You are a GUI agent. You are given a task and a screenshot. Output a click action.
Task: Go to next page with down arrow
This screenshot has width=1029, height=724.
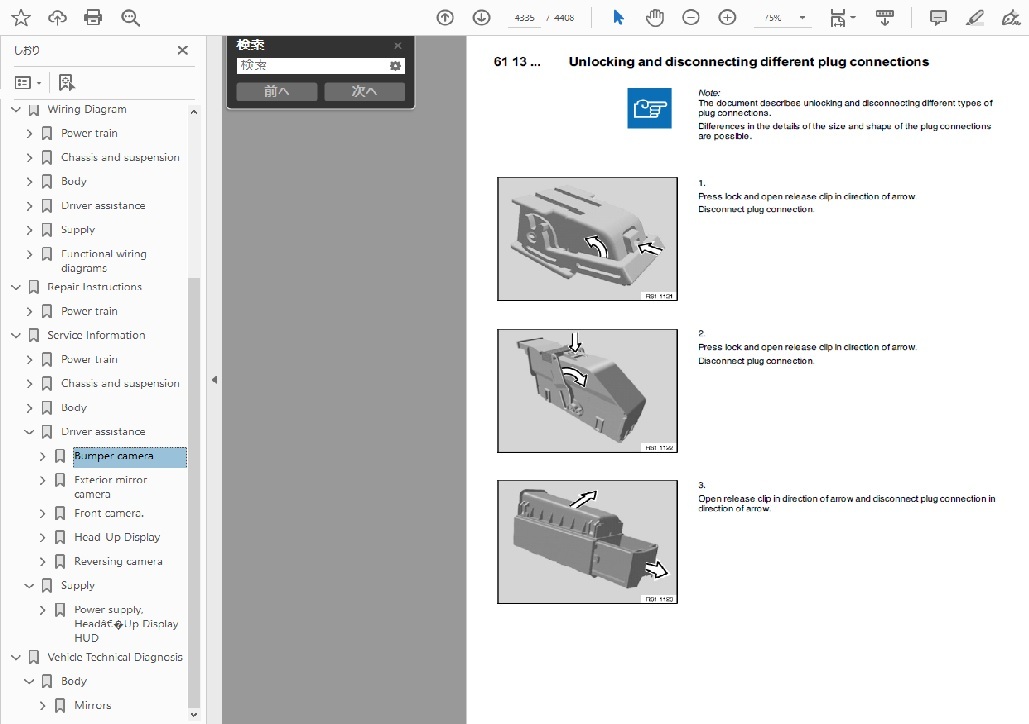click(x=481, y=17)
